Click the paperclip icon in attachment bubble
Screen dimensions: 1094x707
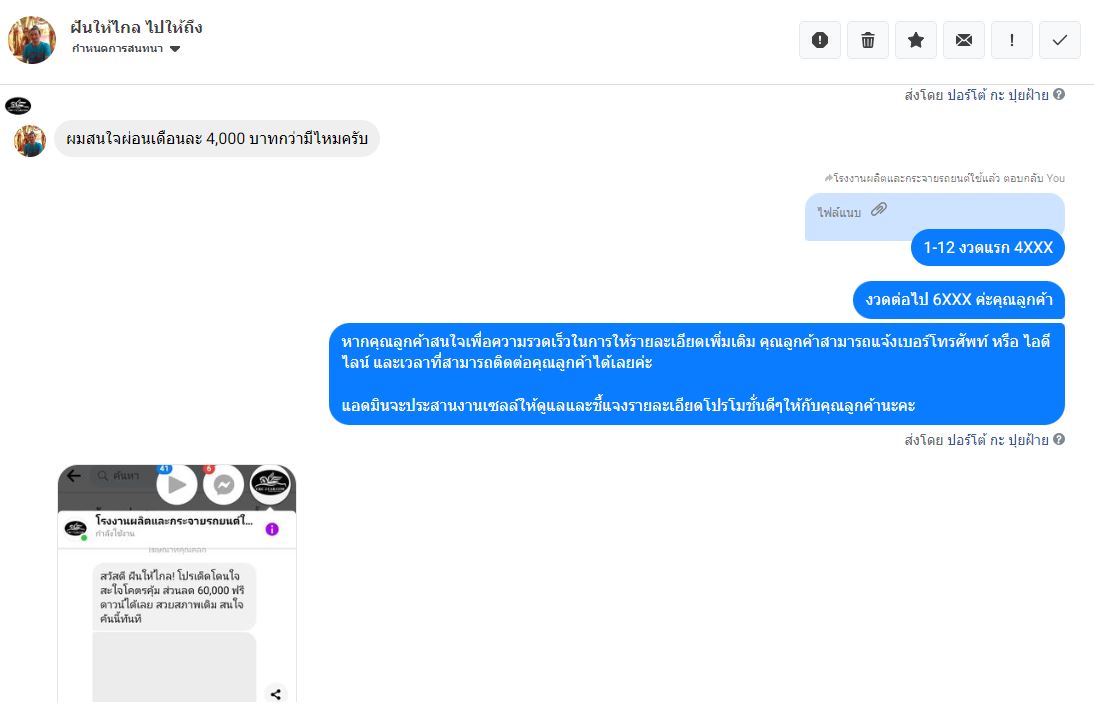click(x=878, y=209)
